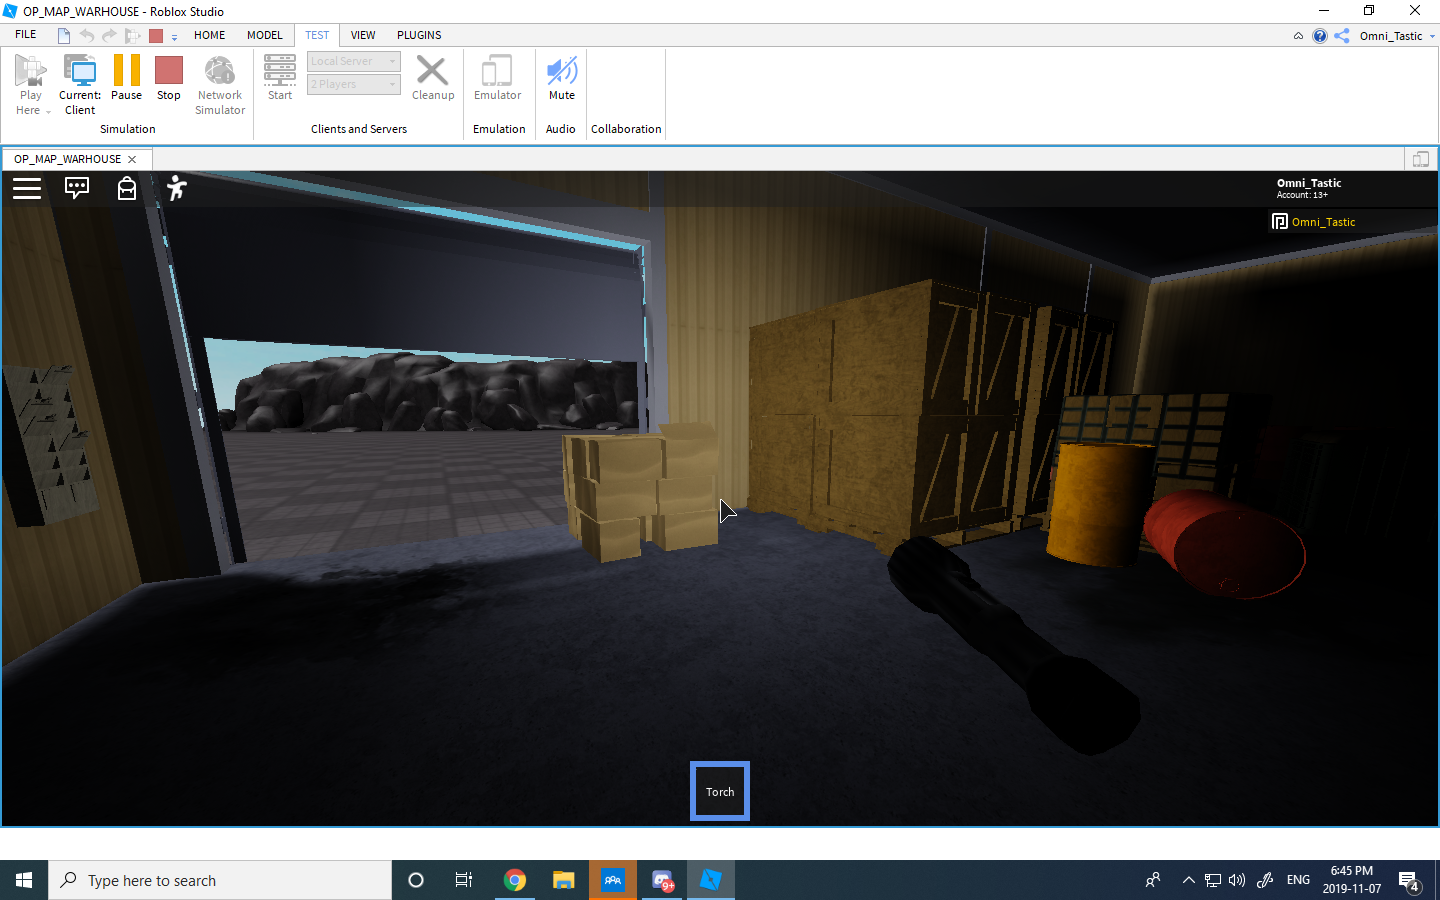Image resolution: width=1440 pixels, height=900 pixels.
Task: Switch Current: Client view
Action: 79,80
